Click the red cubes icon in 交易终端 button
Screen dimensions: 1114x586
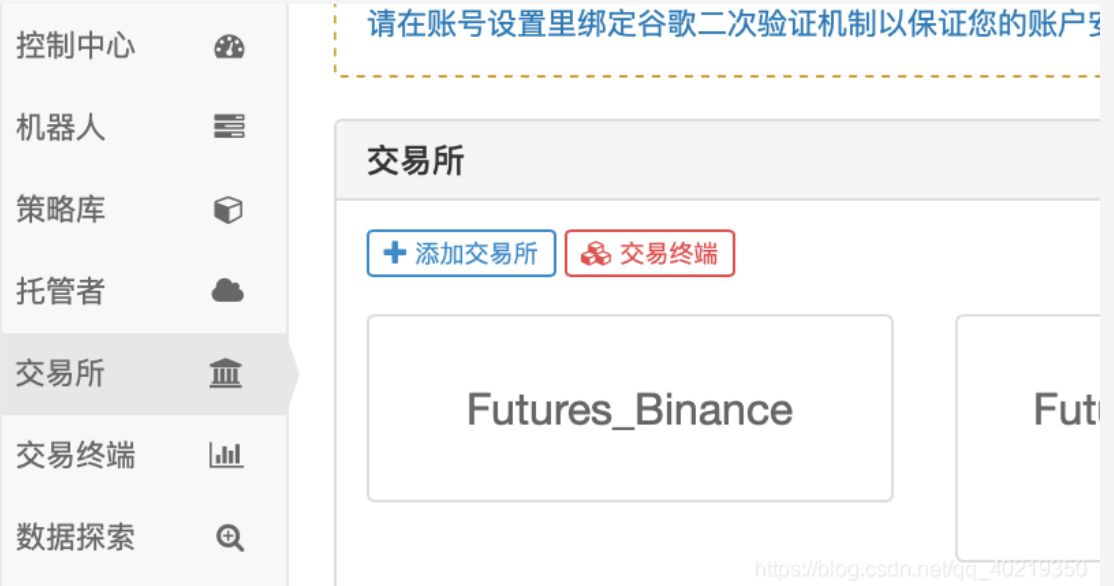(596, 254)
